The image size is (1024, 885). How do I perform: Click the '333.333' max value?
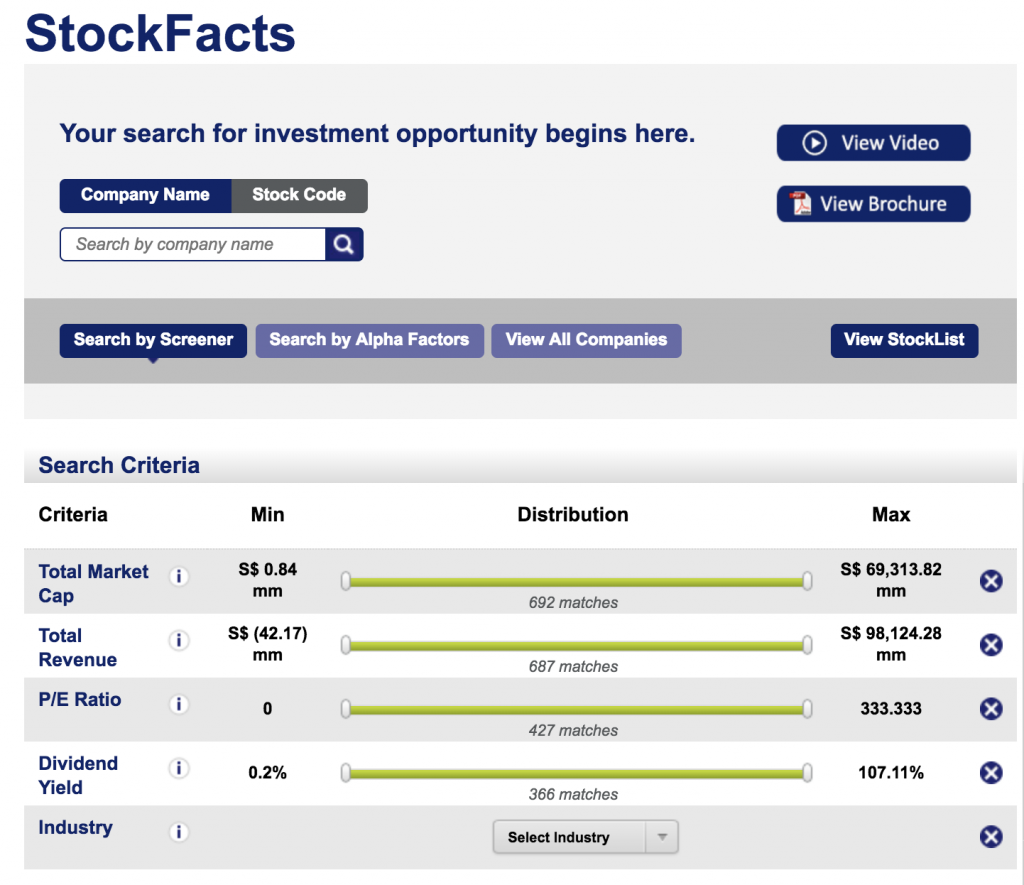891,709
